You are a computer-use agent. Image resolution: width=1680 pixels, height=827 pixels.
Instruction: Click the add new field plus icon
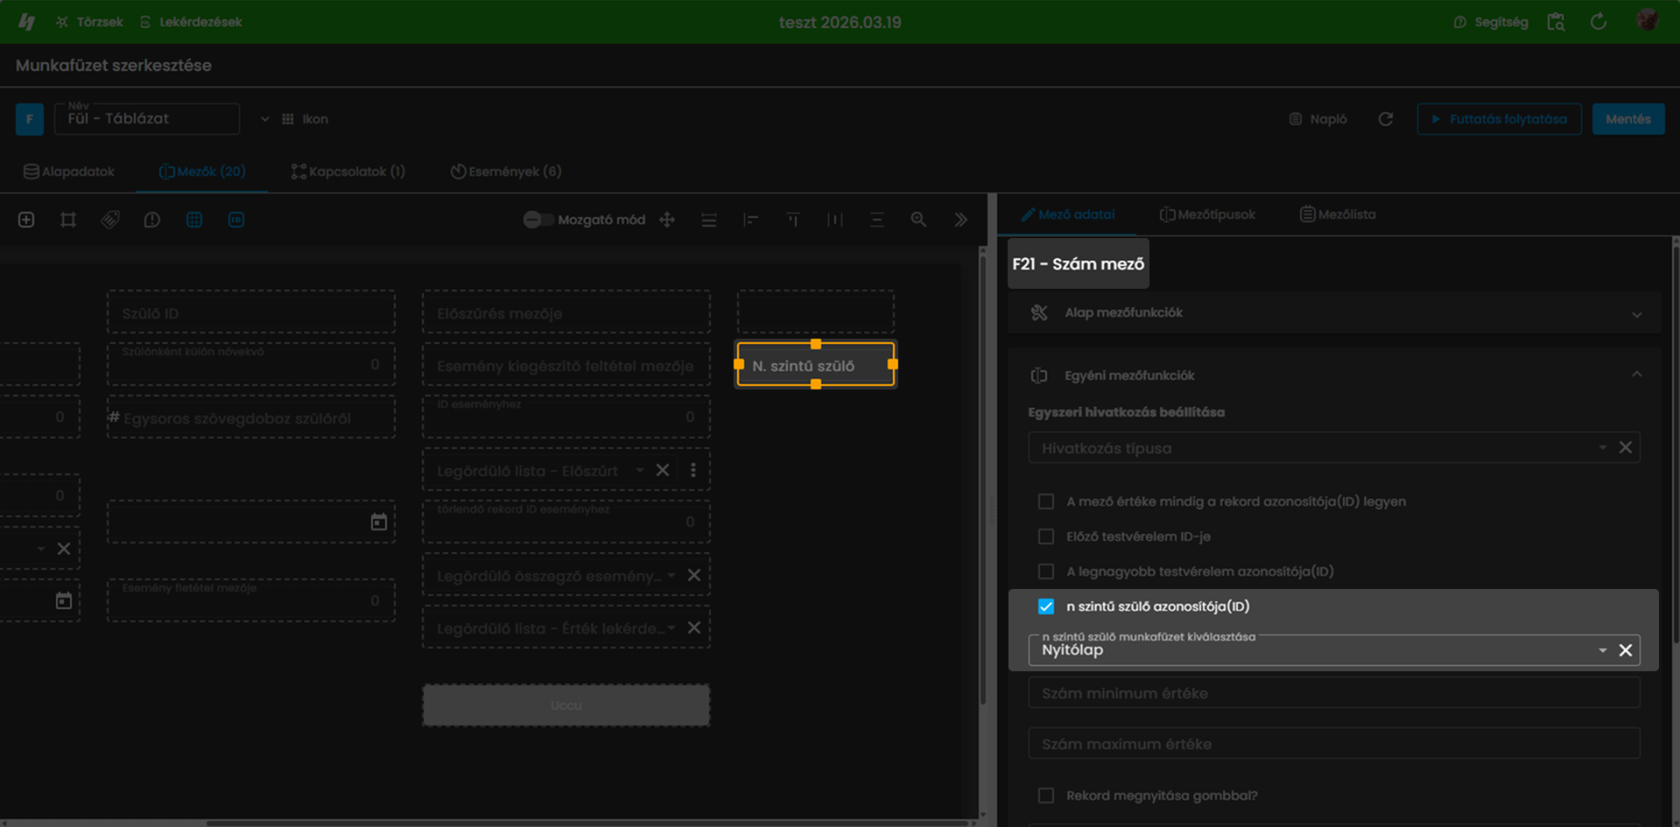pos(26,220)
